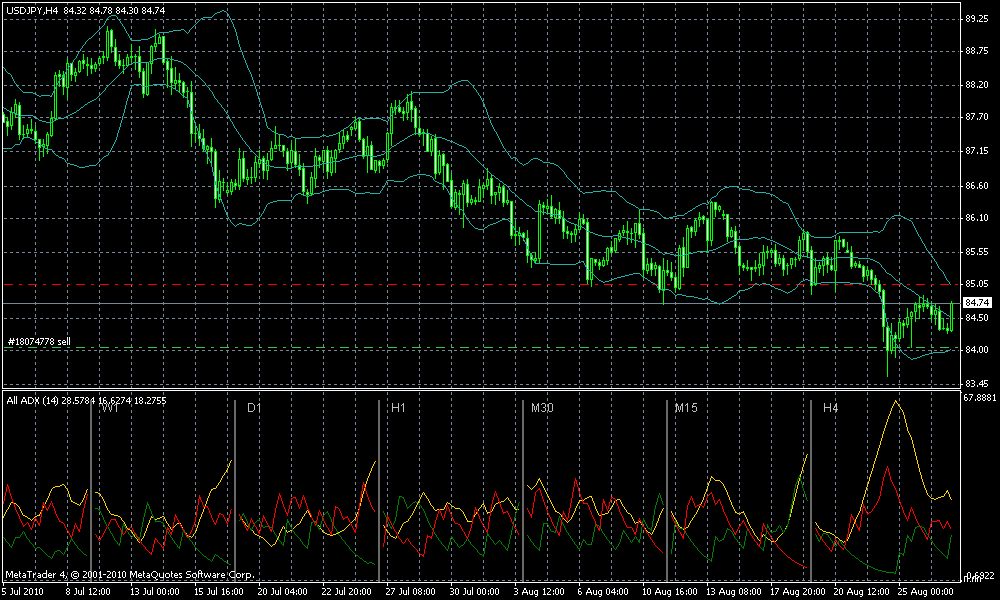Click the '5 Jul 2010' date label
The image size is (1000, 600).
(x=24, y=591)
